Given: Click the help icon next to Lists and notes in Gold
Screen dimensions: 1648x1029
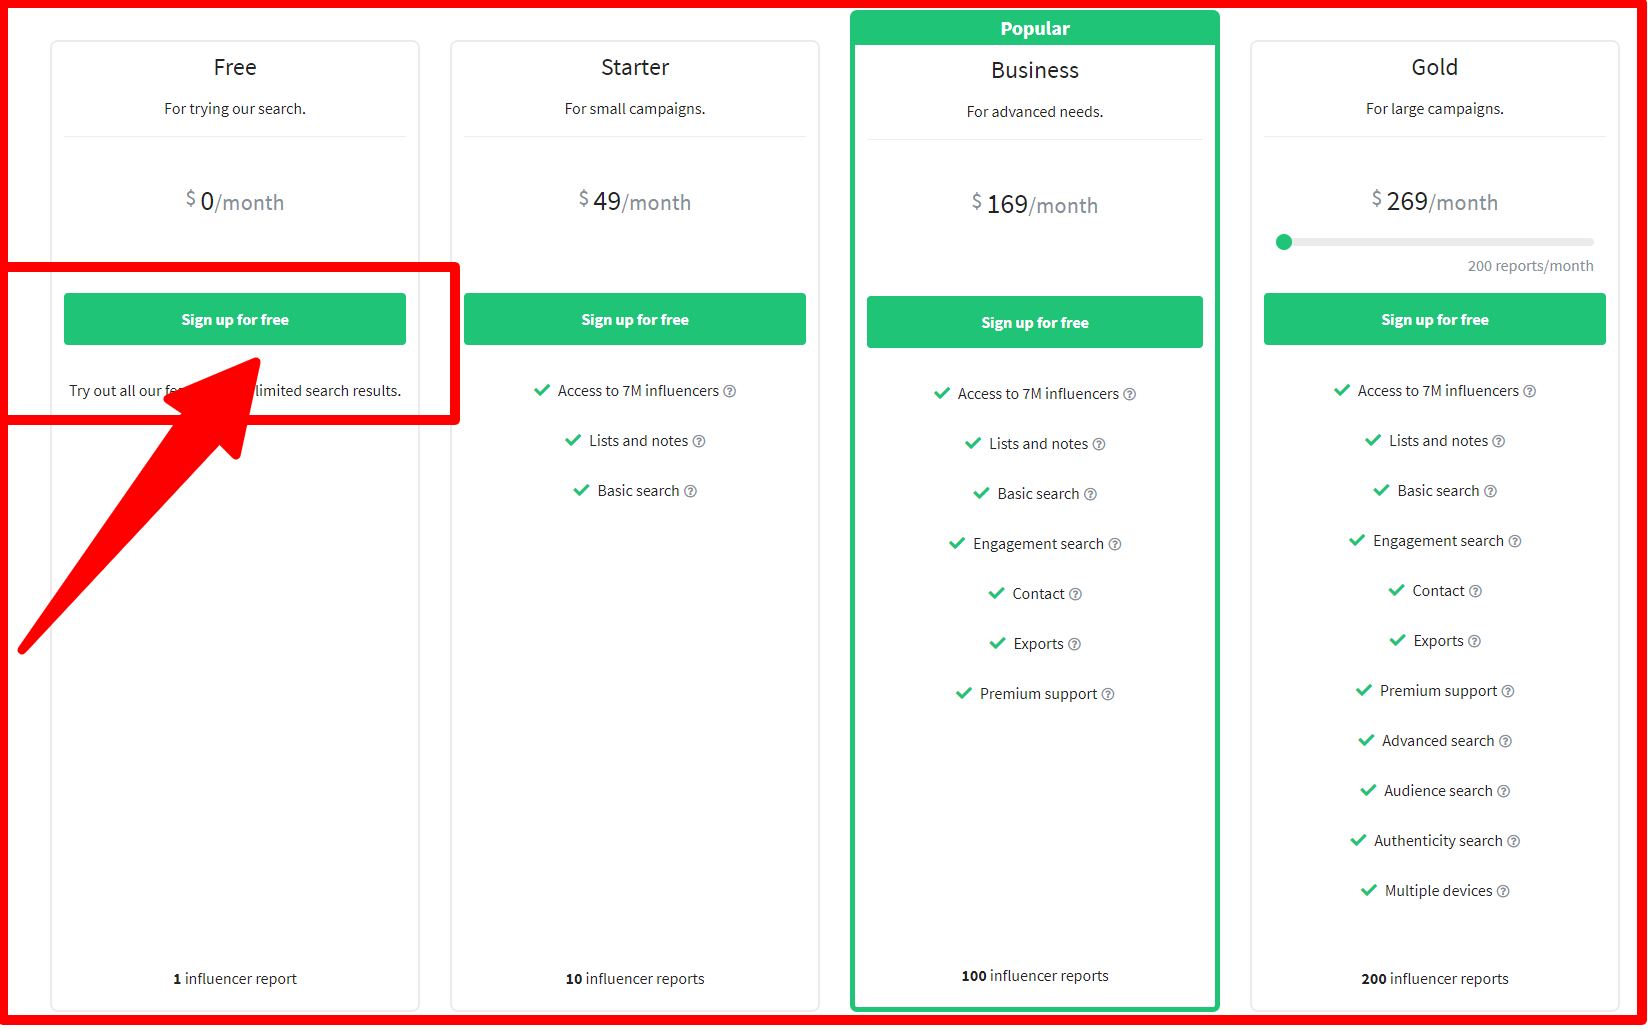Looking at the screenshot, I should pyautogui.click(x=1499, y=441).
